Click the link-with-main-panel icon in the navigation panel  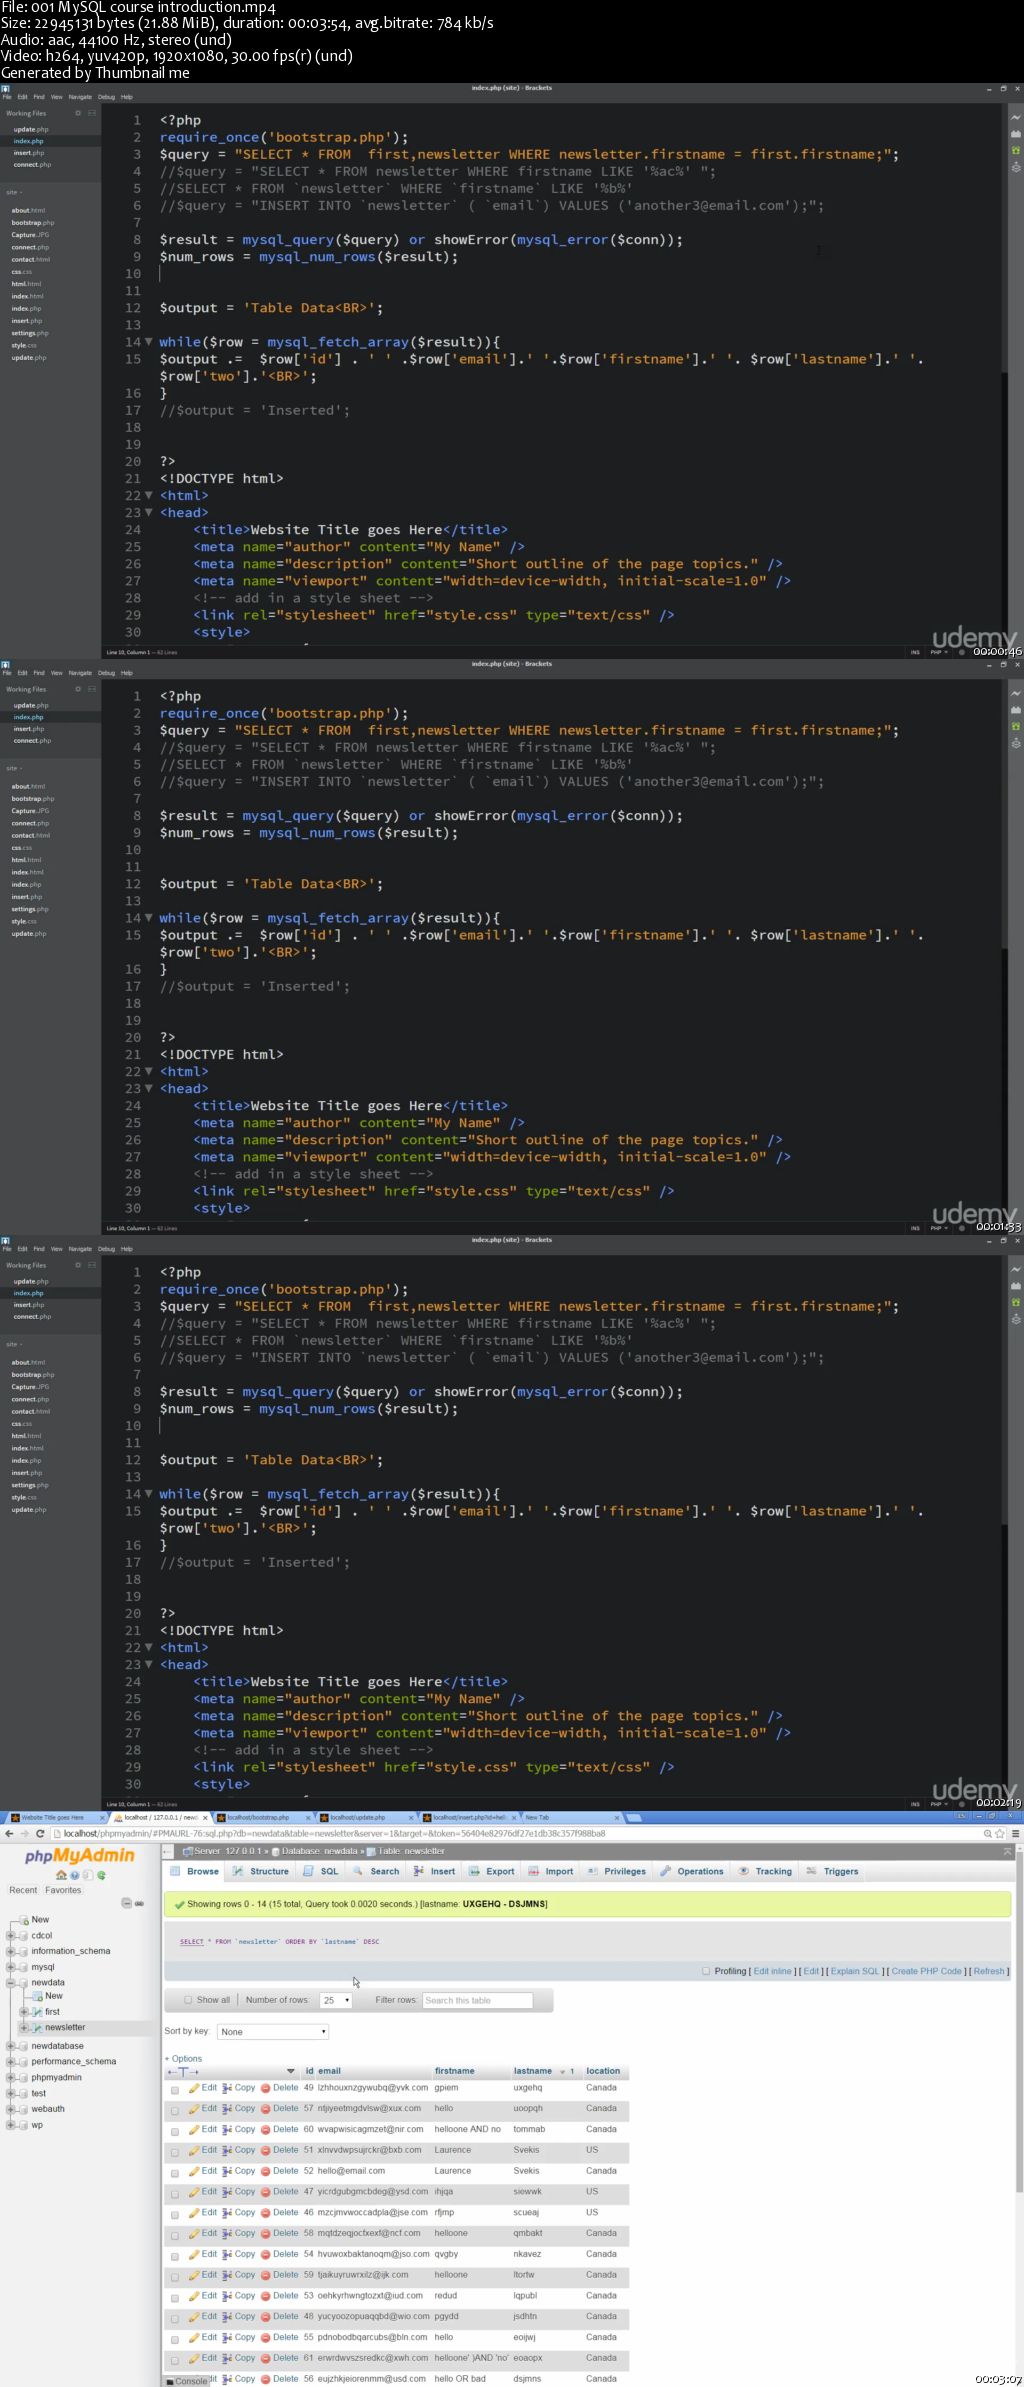click(x=139, y=1903)
